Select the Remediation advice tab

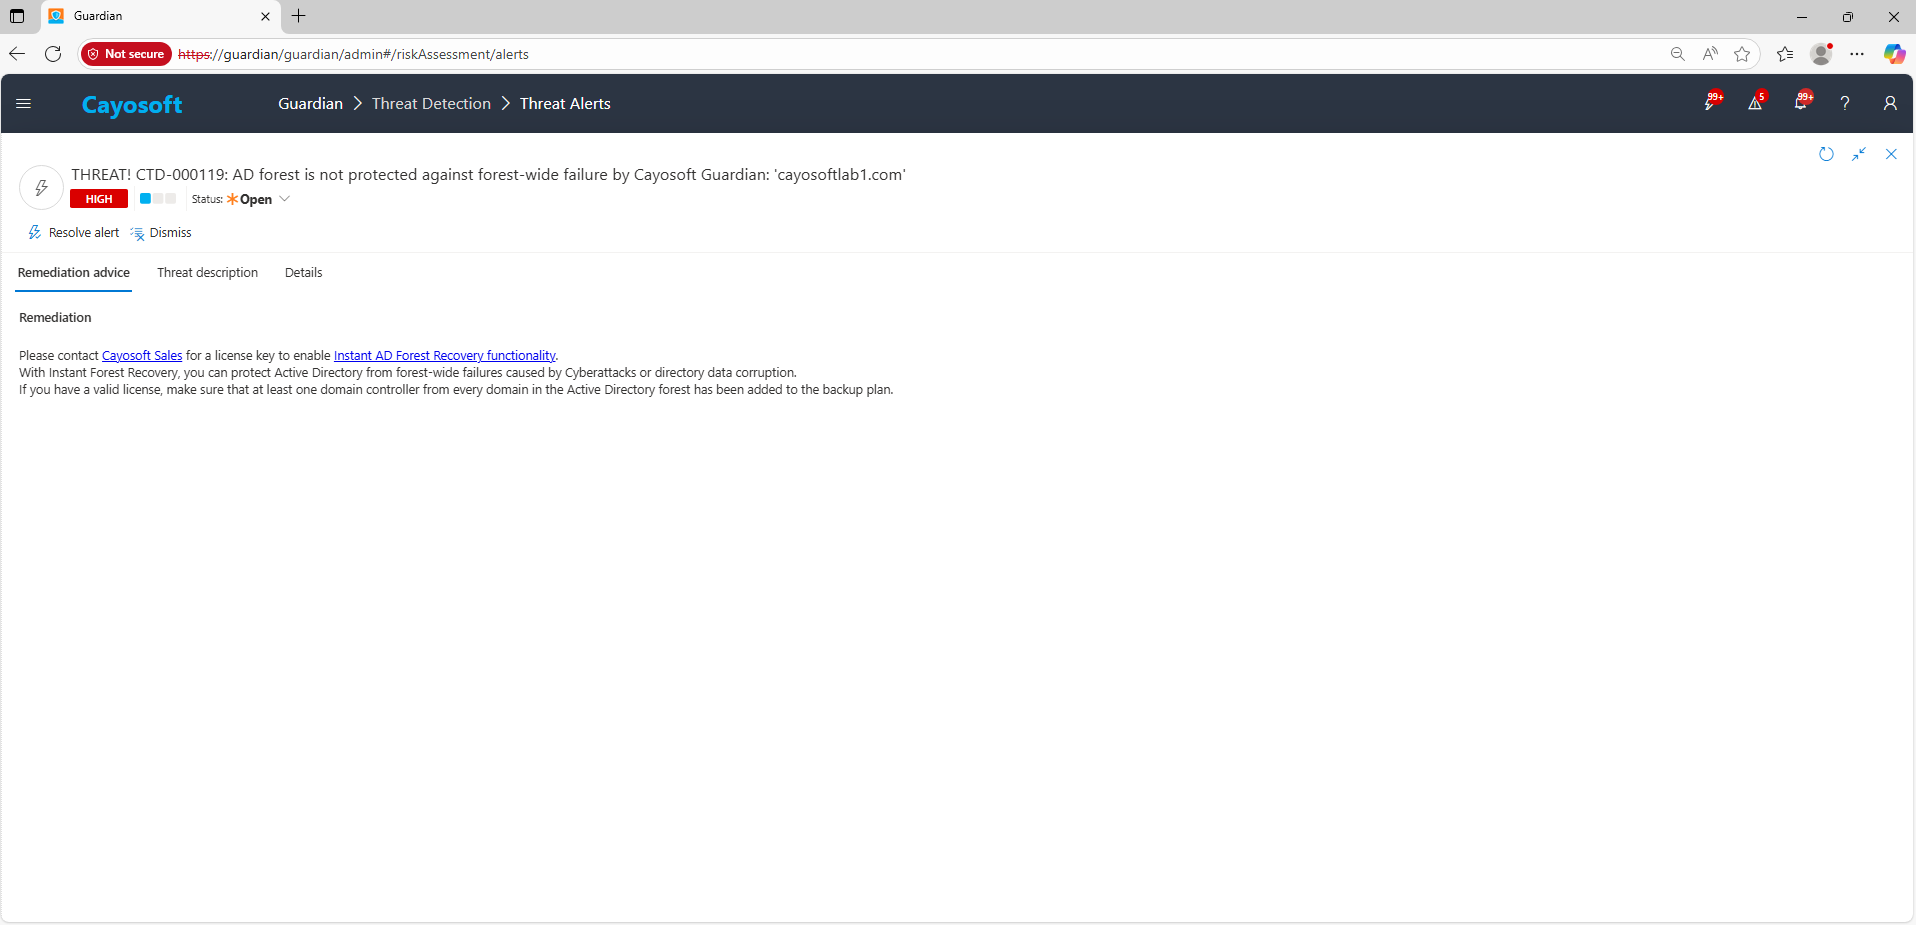pyautogui.click(x=74, y=273)
